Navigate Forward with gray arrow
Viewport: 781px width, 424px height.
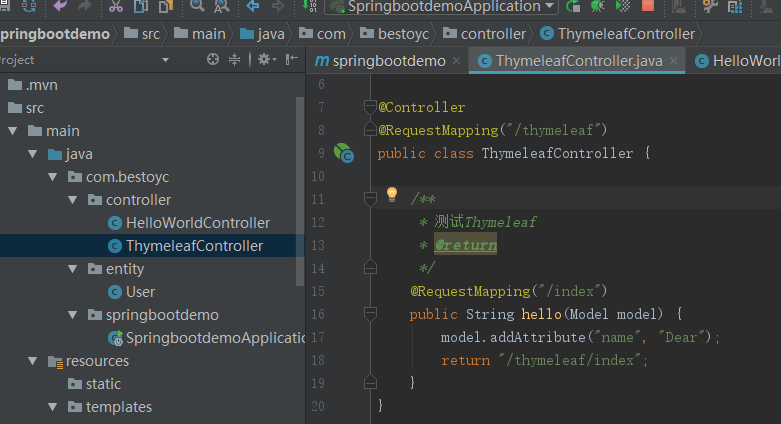pos(277,5)
